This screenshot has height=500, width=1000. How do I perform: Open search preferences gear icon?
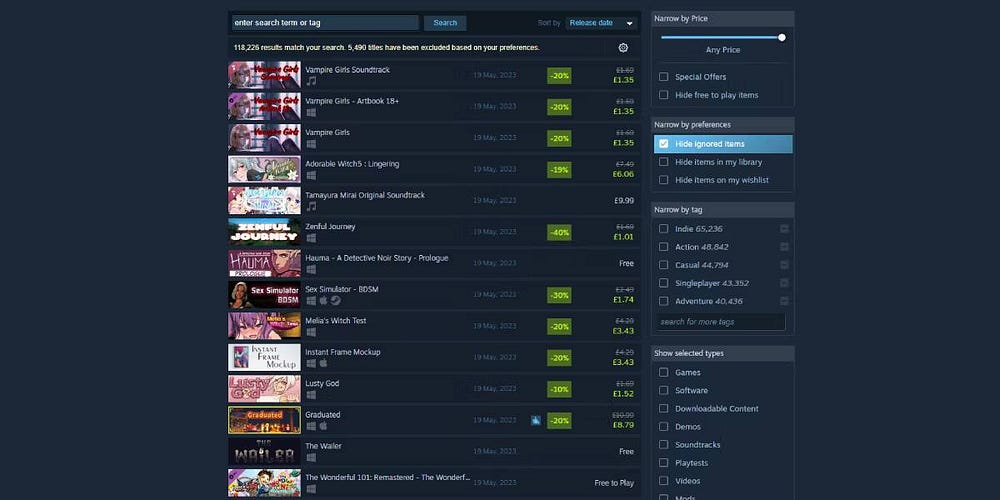623,48
